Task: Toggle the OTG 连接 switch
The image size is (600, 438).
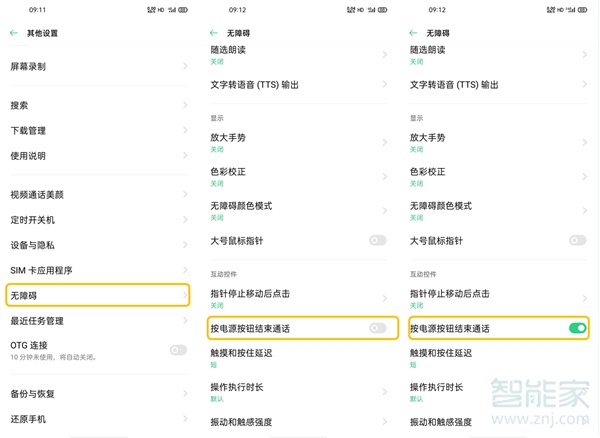Action: click(x=178, y=349)
